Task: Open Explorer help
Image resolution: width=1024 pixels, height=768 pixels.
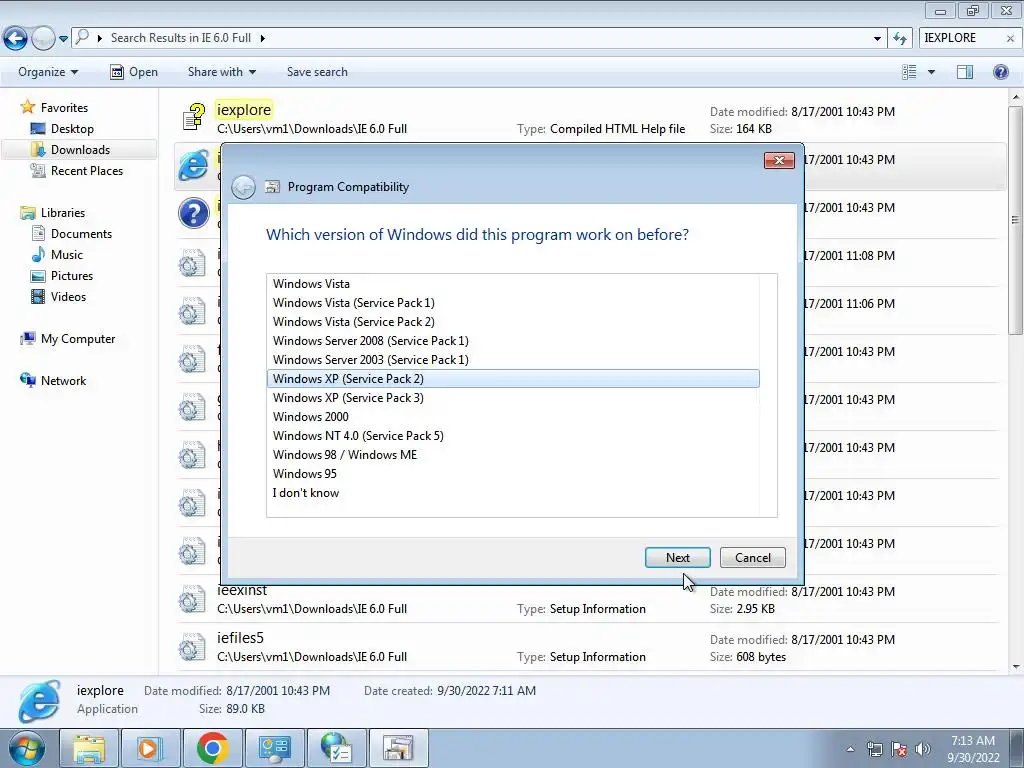Action: pyautogui.click(x=1000, y=72)
